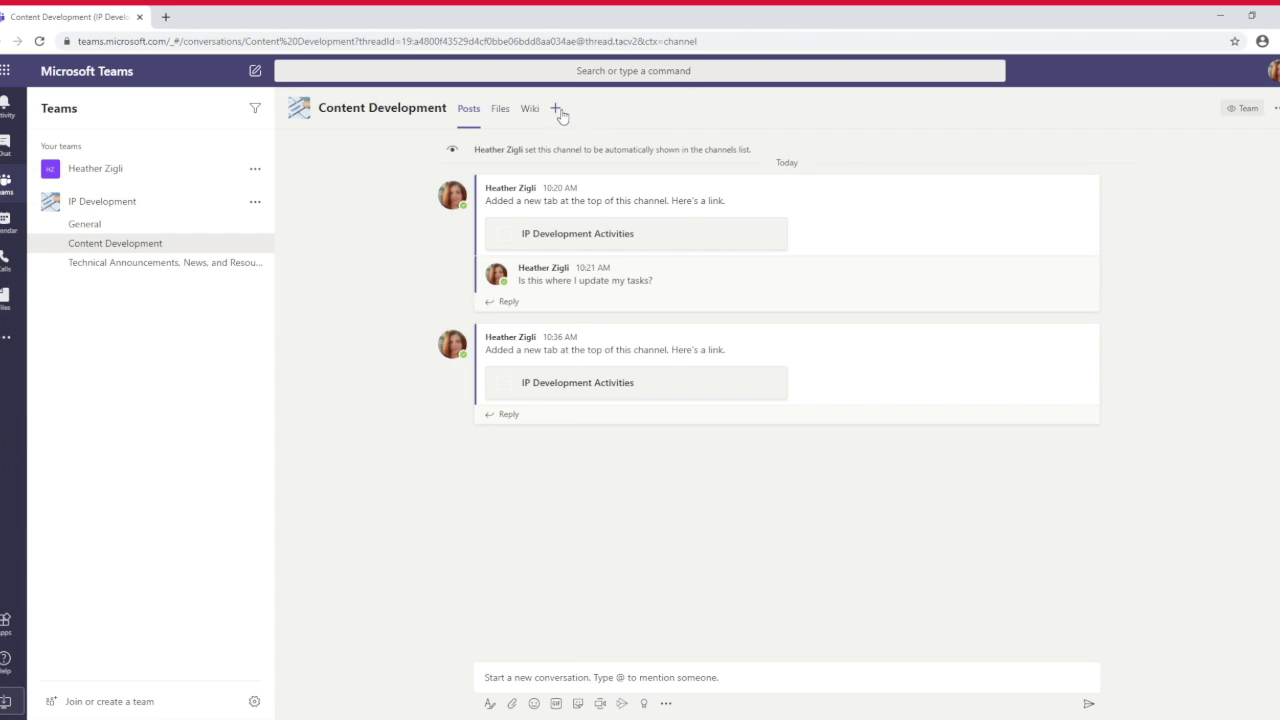Click Join or create a team
The height and width of the screenshot is (720, 1280).
99,702
